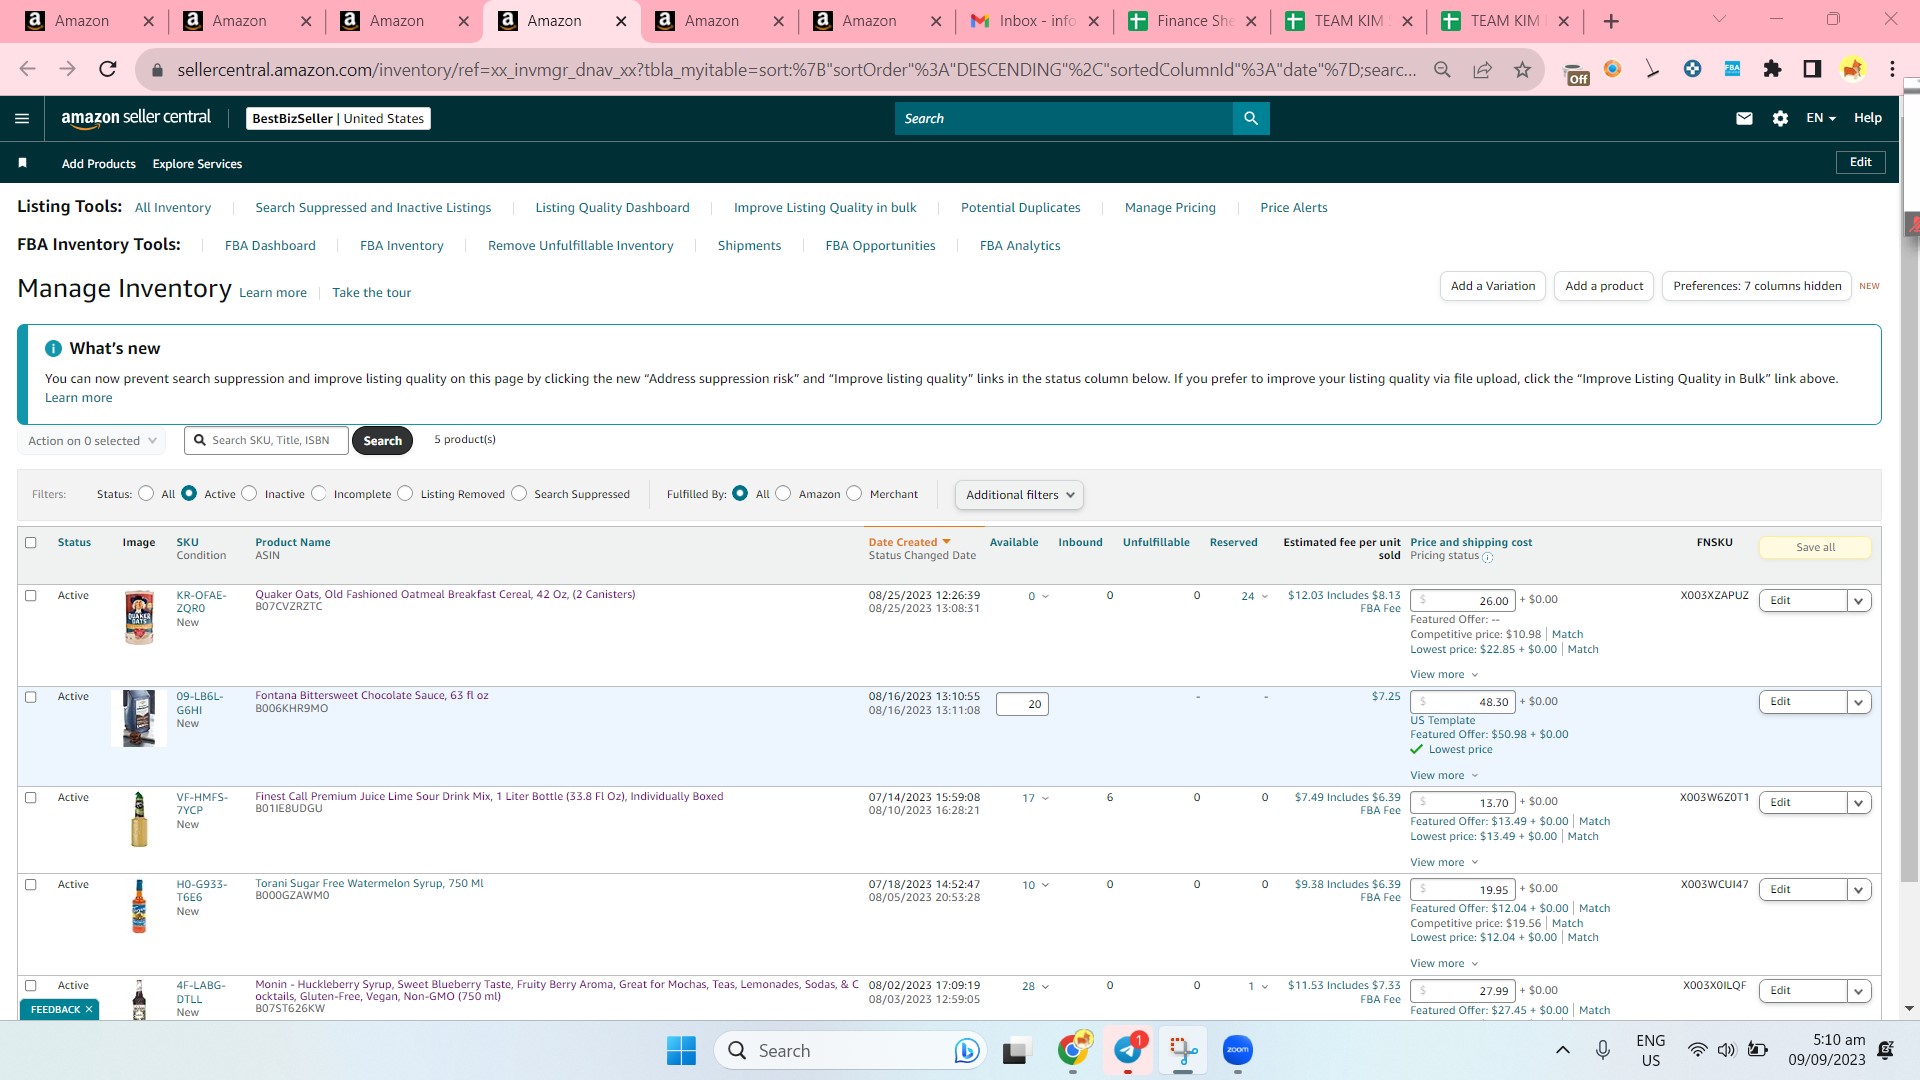This screenshot has width=1920, height=1080.
Task: Open the Windows Start menu
Action: click(681, 1051)
